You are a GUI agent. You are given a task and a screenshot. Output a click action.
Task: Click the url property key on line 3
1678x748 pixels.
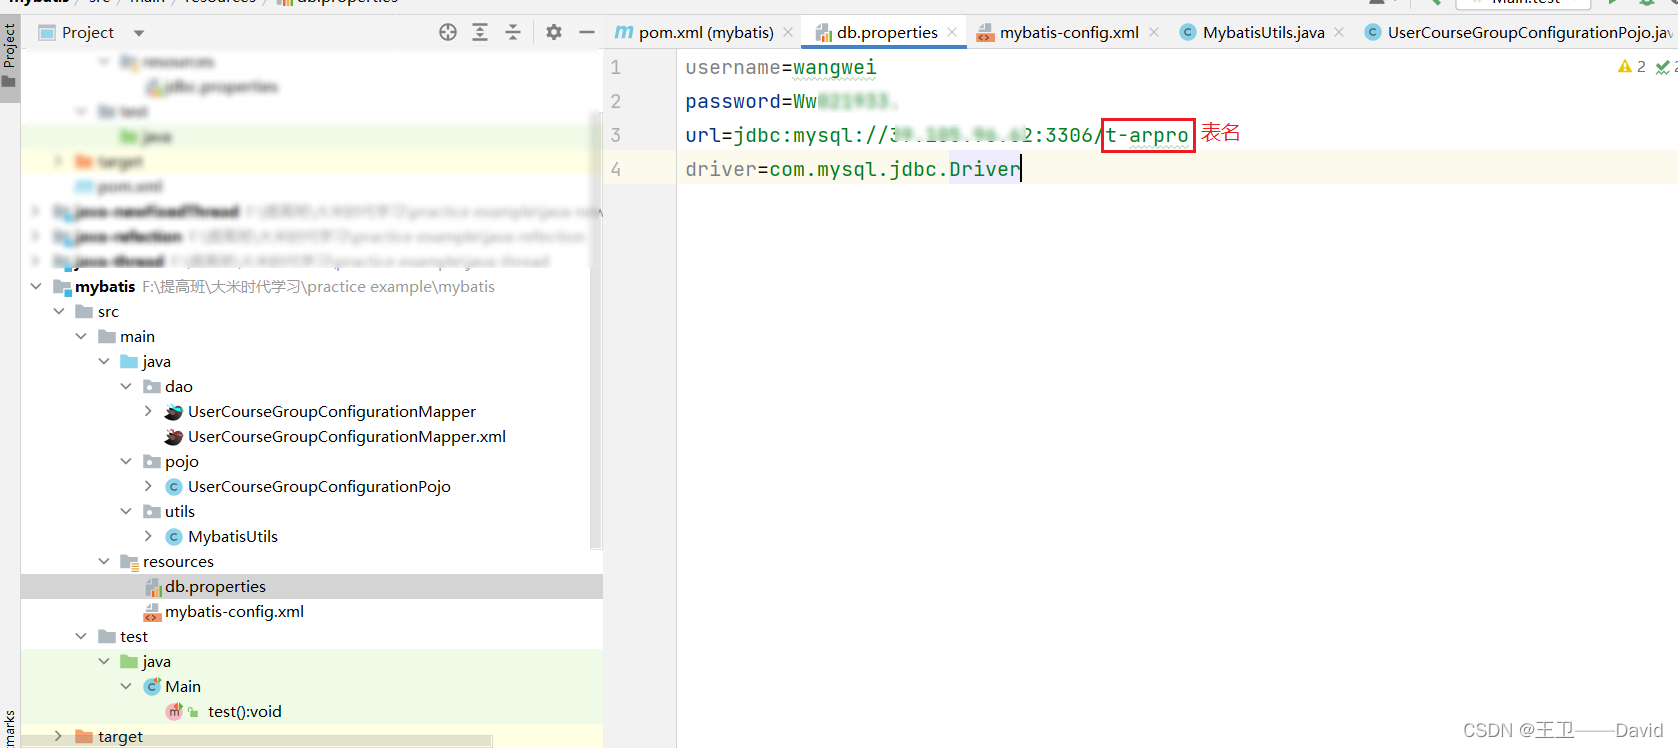pos(703,135)
